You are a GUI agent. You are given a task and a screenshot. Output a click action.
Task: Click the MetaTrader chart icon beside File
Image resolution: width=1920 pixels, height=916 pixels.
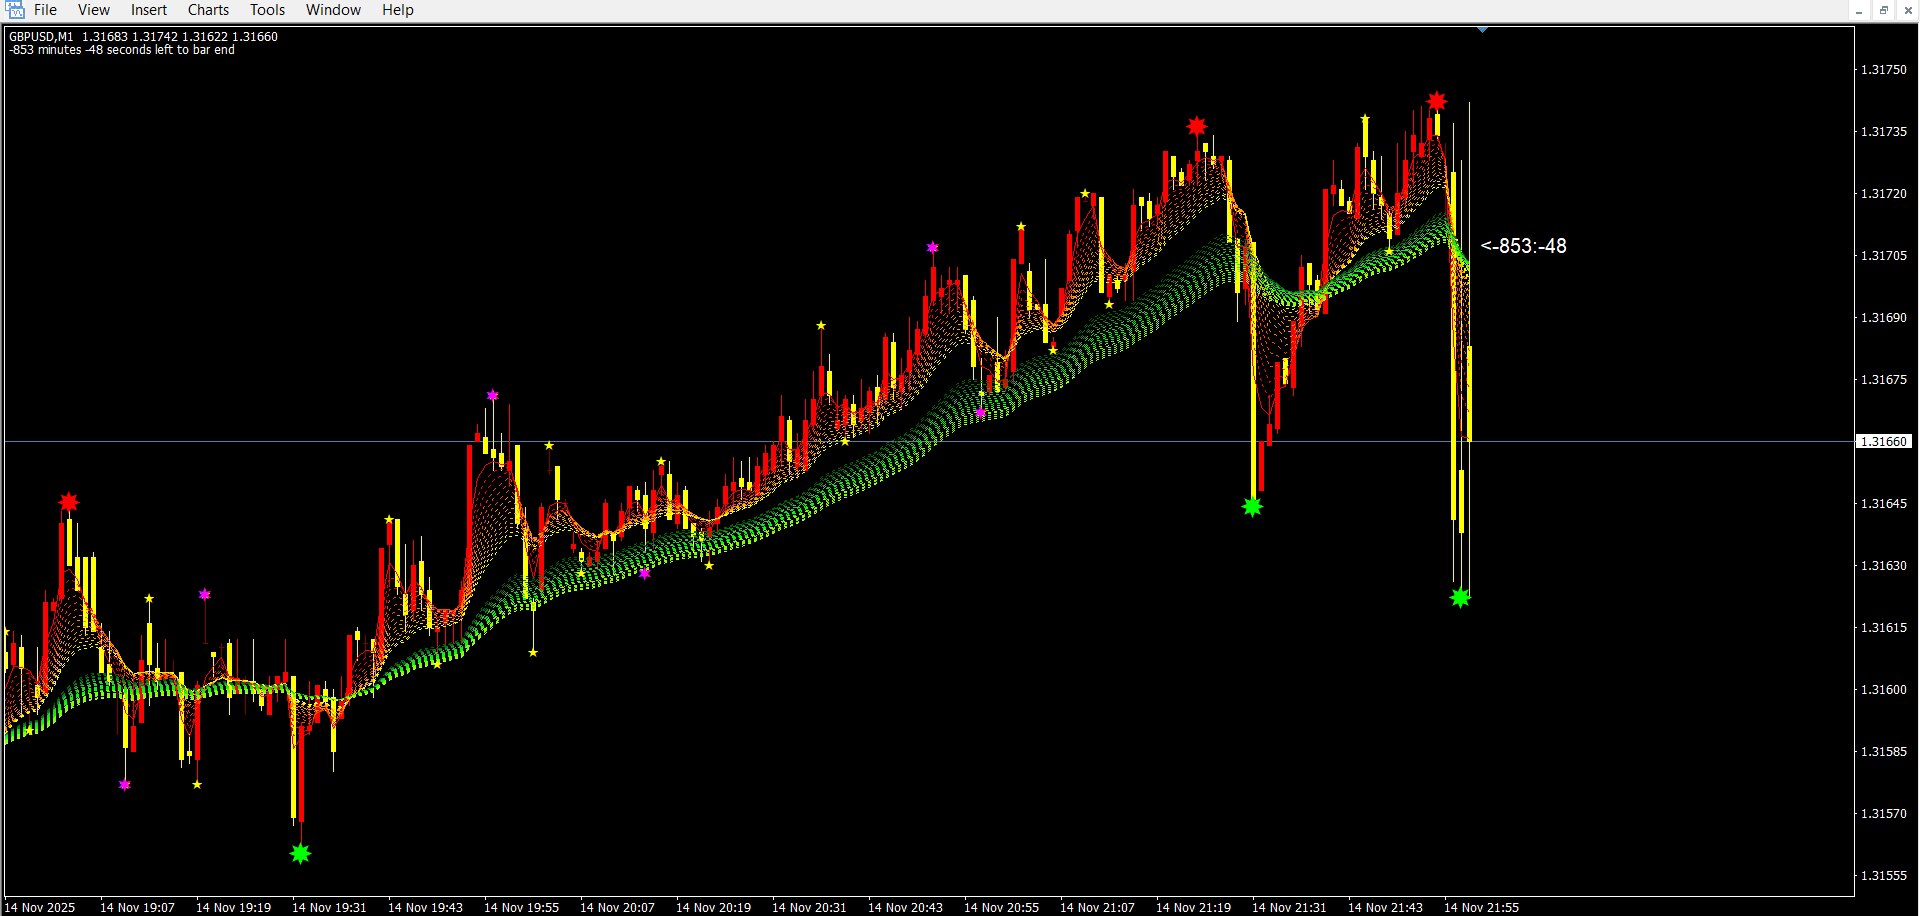15,10
